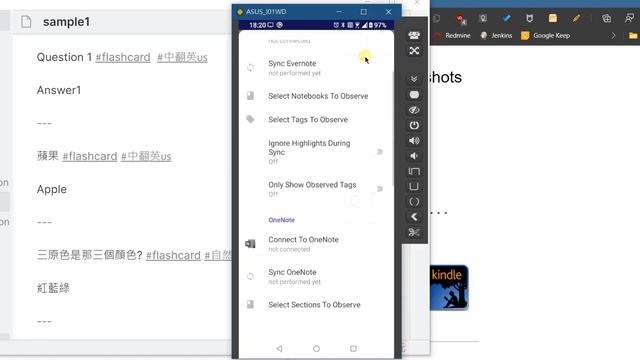Screen dimensions: 640x360
Task: Click the #中翻英us tag after 蘋果
Action: pos(146,156)
